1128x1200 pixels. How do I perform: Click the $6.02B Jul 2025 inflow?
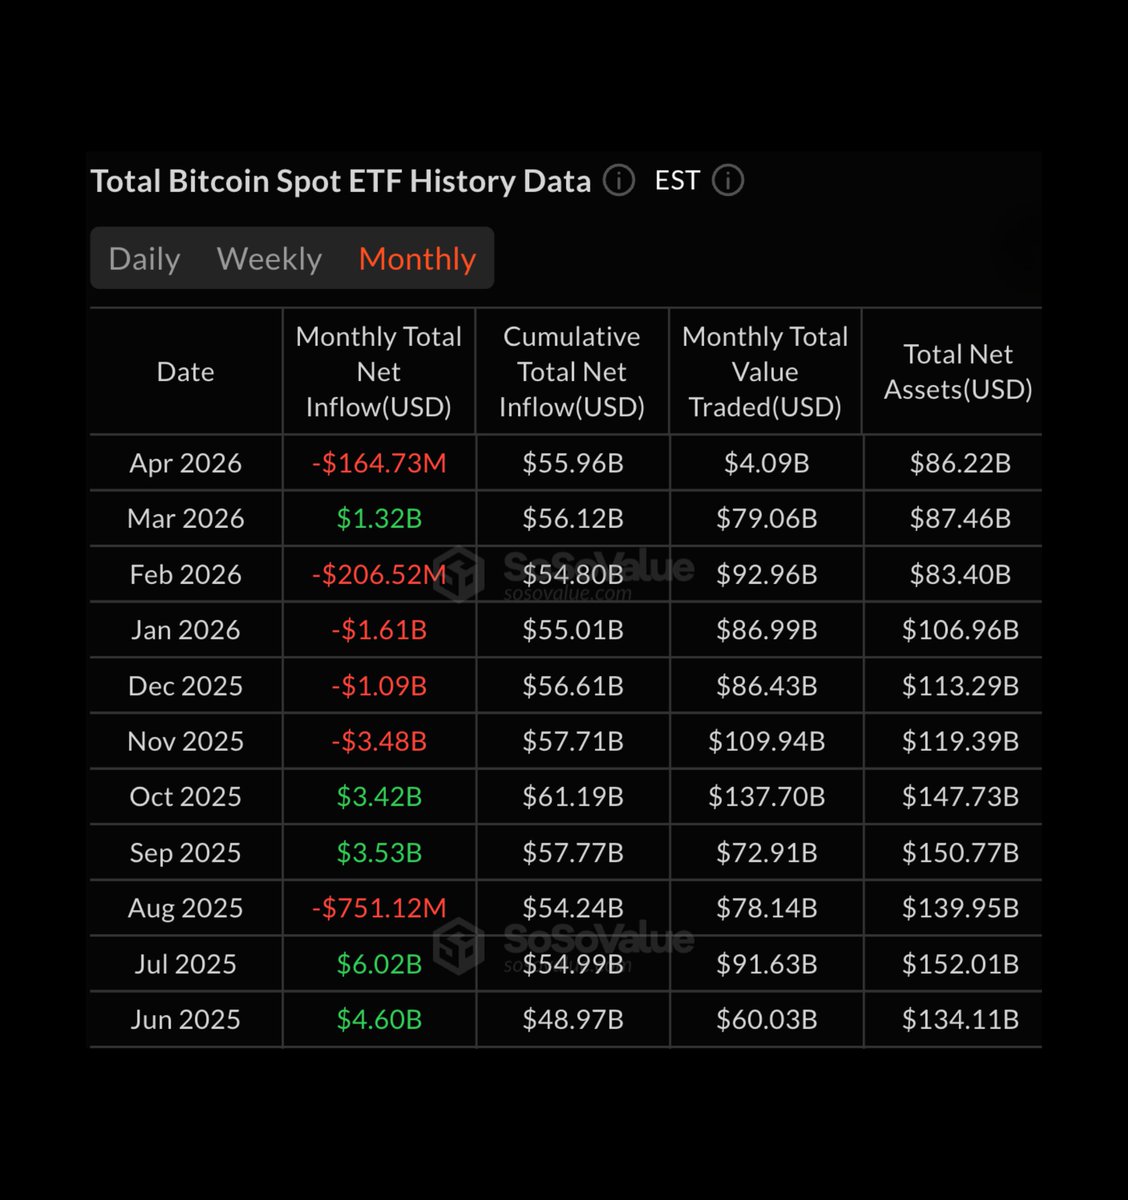[379, 964]
